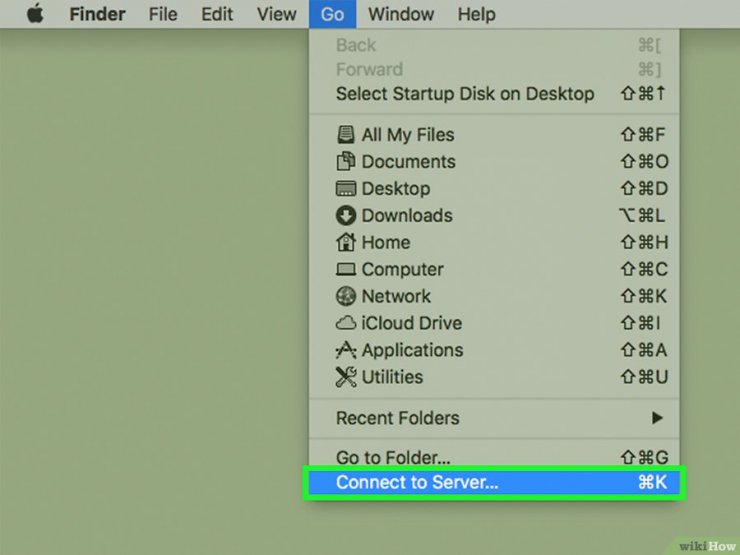This screenshot has height=555, width=740.
Task: Choose Connect to Server… item
Action: (495, 482)
